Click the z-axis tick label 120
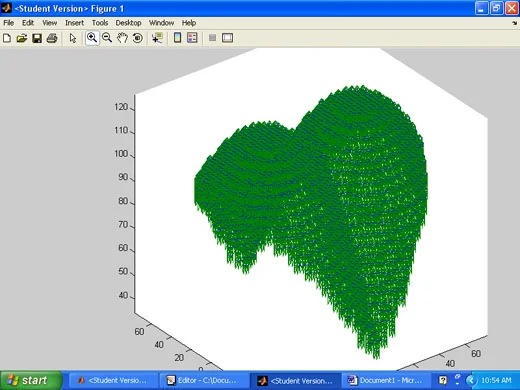Image resolution: width=520 pixels, height=390 pixels. pos(121,107)
